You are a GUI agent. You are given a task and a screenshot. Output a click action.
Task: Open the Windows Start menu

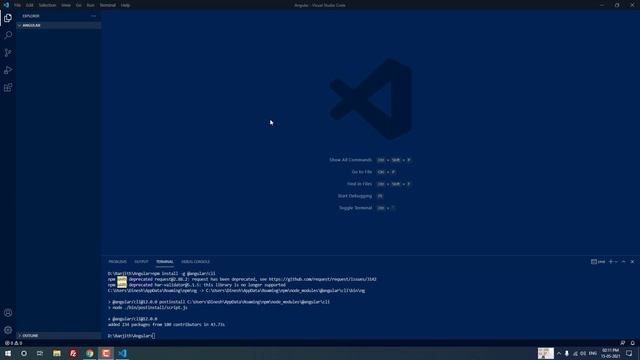tap(8, 353)
